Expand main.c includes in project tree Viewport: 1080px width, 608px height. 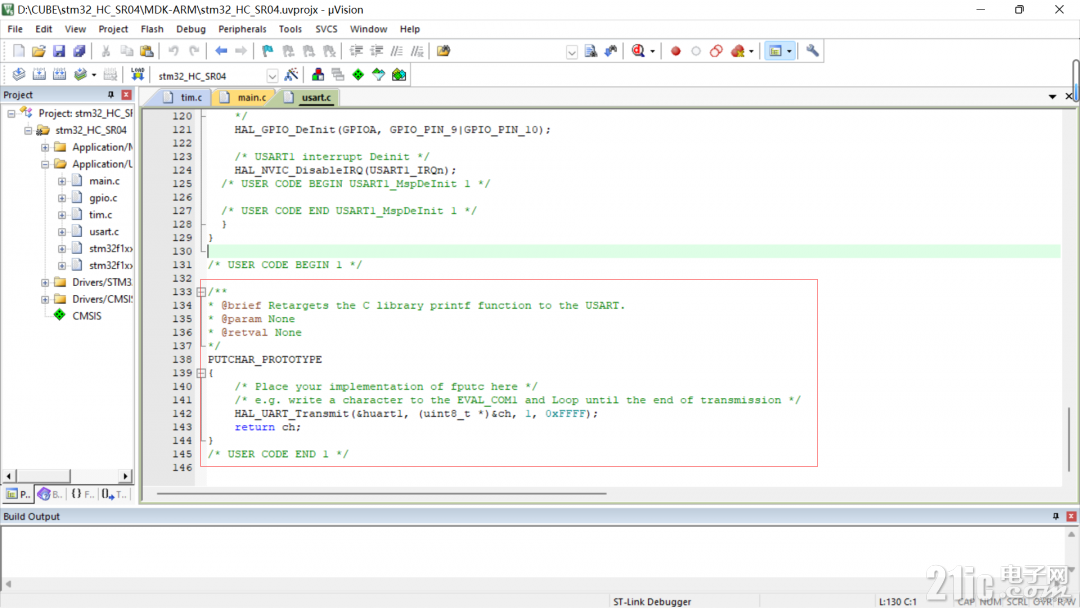point(62,181)
